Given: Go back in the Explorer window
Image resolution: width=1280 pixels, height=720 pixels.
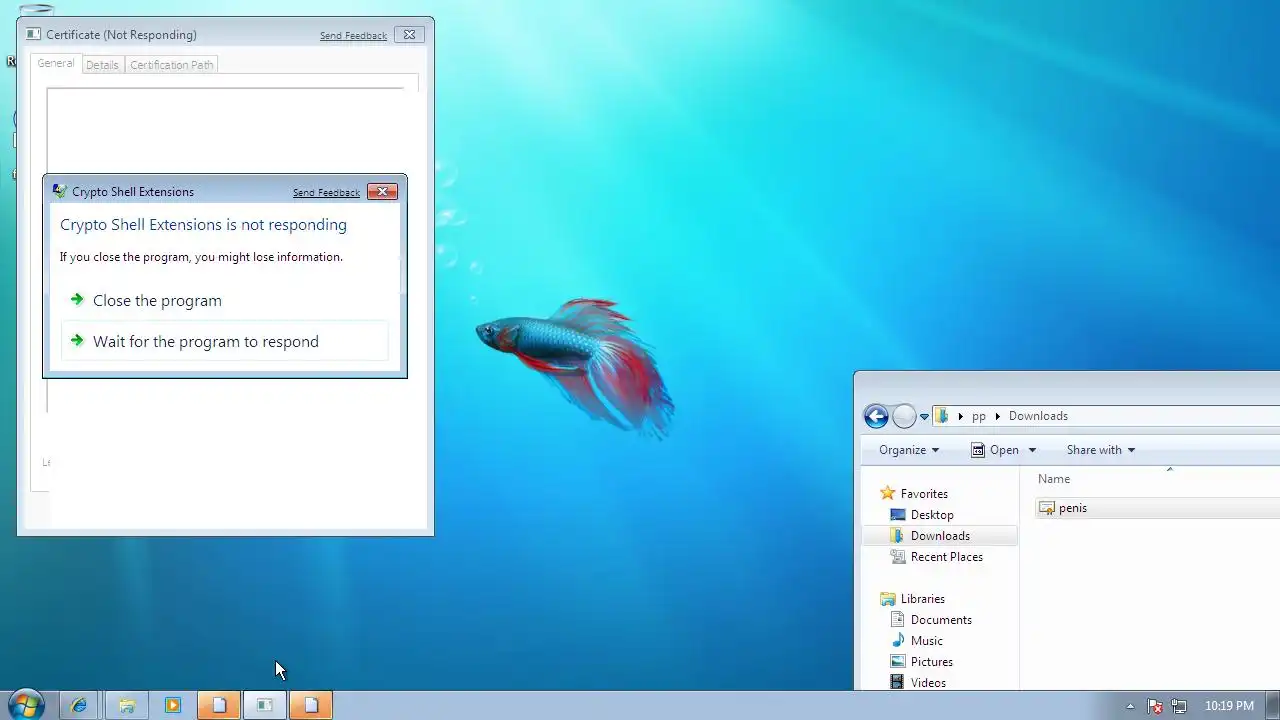Looking at the screenshot, I should point(876,416).
